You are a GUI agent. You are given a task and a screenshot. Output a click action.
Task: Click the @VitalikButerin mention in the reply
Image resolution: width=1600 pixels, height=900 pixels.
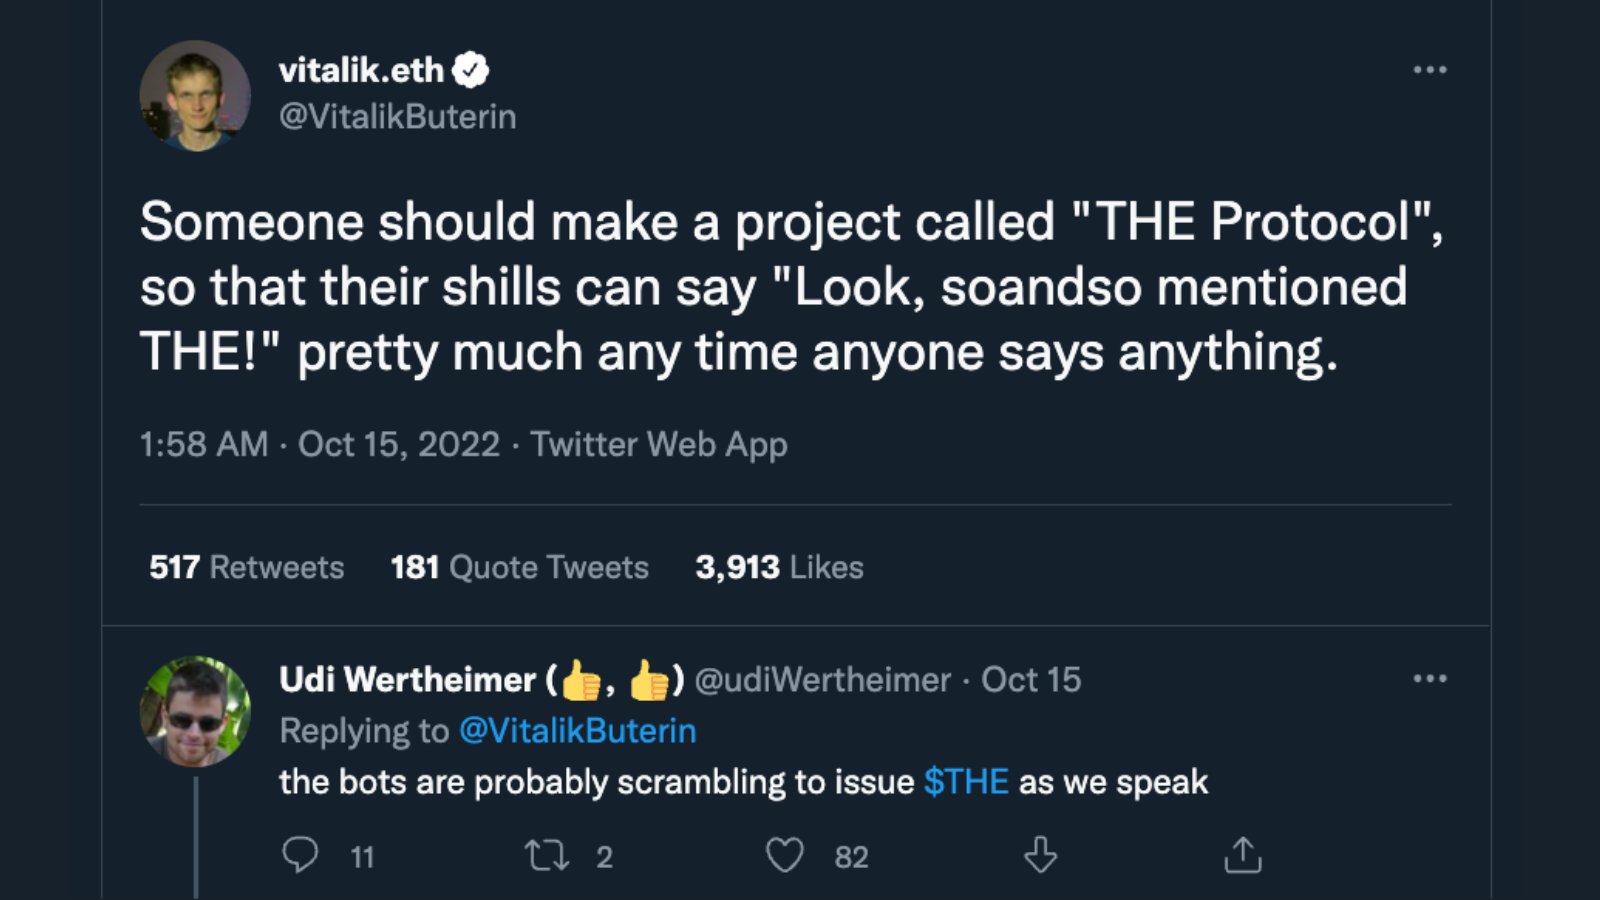pos(577,731)
